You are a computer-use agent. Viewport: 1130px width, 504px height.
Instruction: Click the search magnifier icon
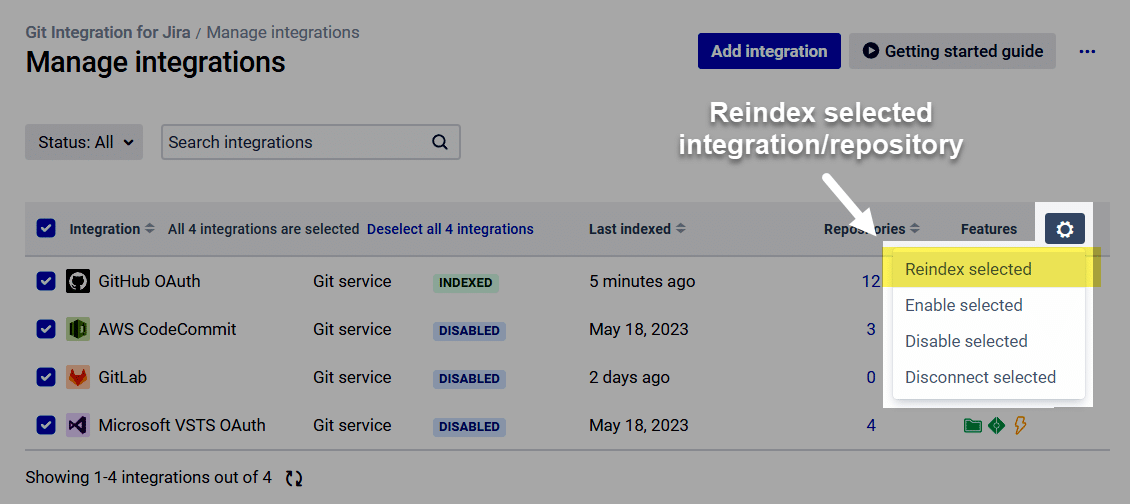click(440, 142)
